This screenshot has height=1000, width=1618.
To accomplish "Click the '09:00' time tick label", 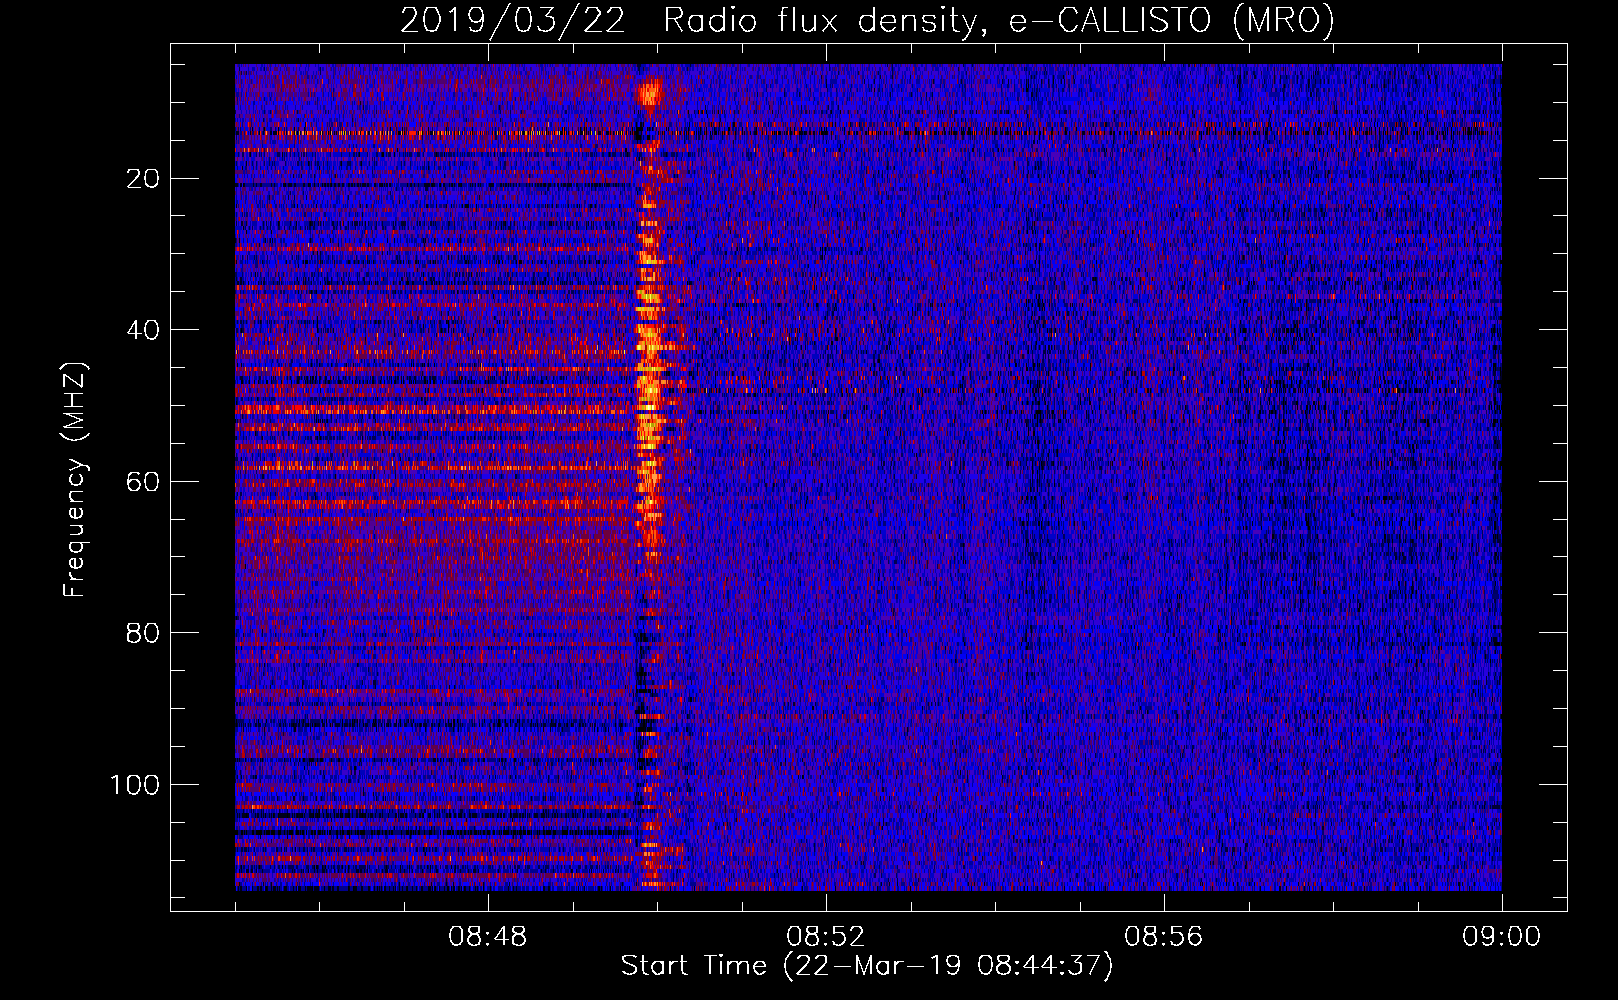I will pos(1501,937).
